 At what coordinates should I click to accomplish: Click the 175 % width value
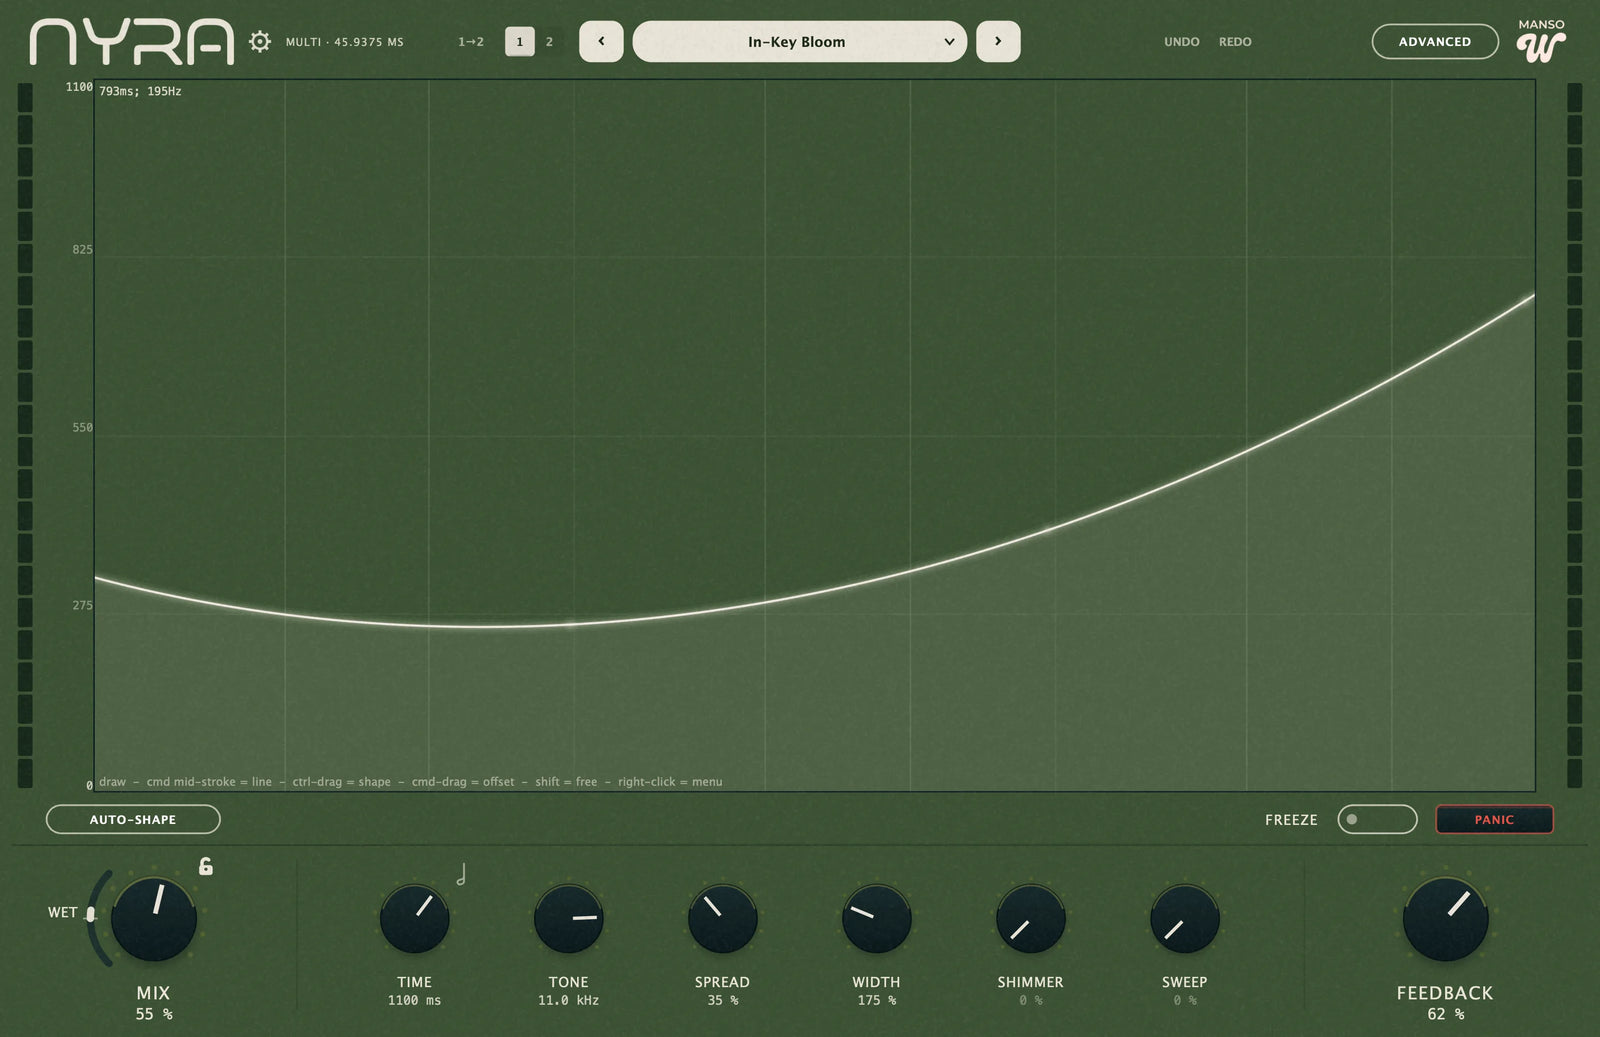(876, 1001)
